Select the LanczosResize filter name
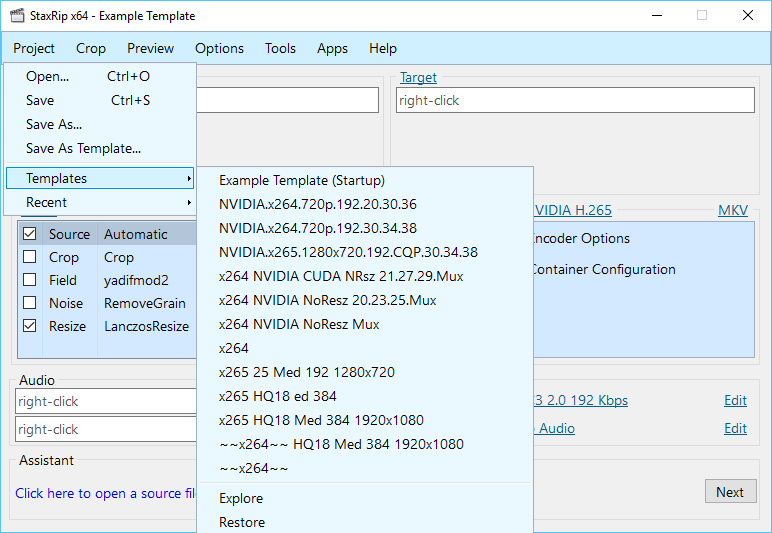Screen dimensions: 772x533 pos(146,326)
